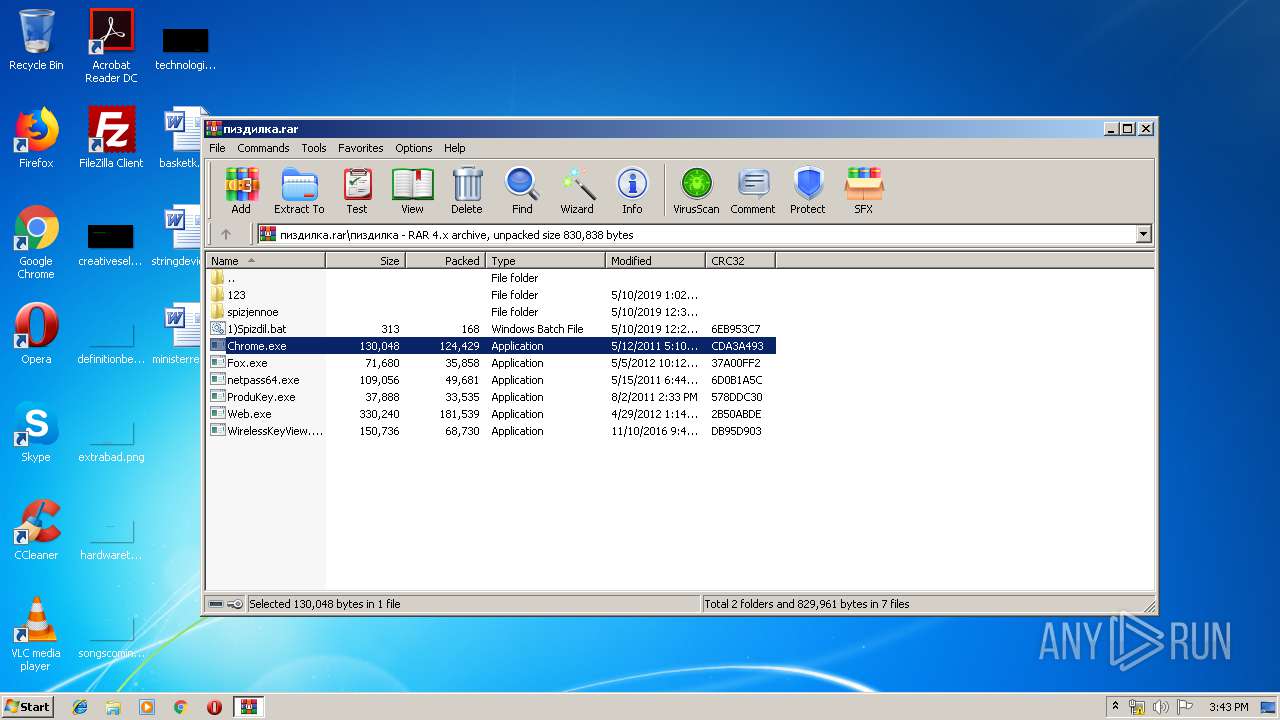Viewport: 1280px width, 720px height.
Task: Open Recycle Bin desktop icon
Action: click(36, 40)
